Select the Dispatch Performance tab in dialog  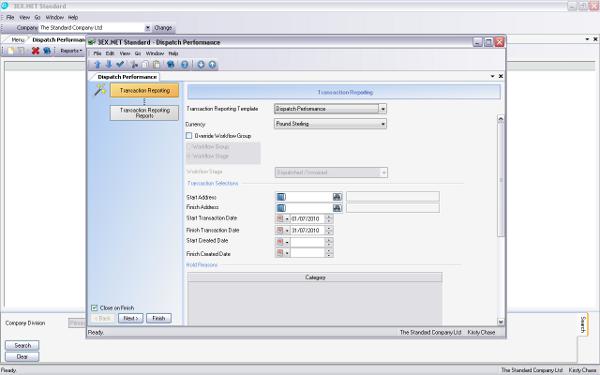[x=127, y=77]
